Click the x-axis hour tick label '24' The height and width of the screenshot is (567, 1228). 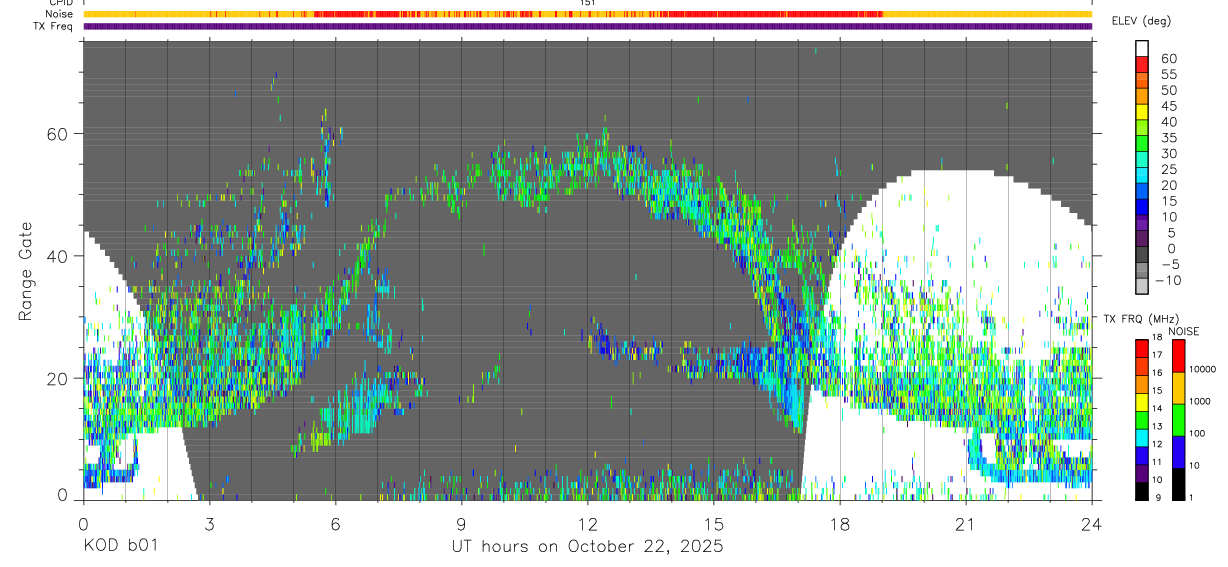[x=1092, y=523]
